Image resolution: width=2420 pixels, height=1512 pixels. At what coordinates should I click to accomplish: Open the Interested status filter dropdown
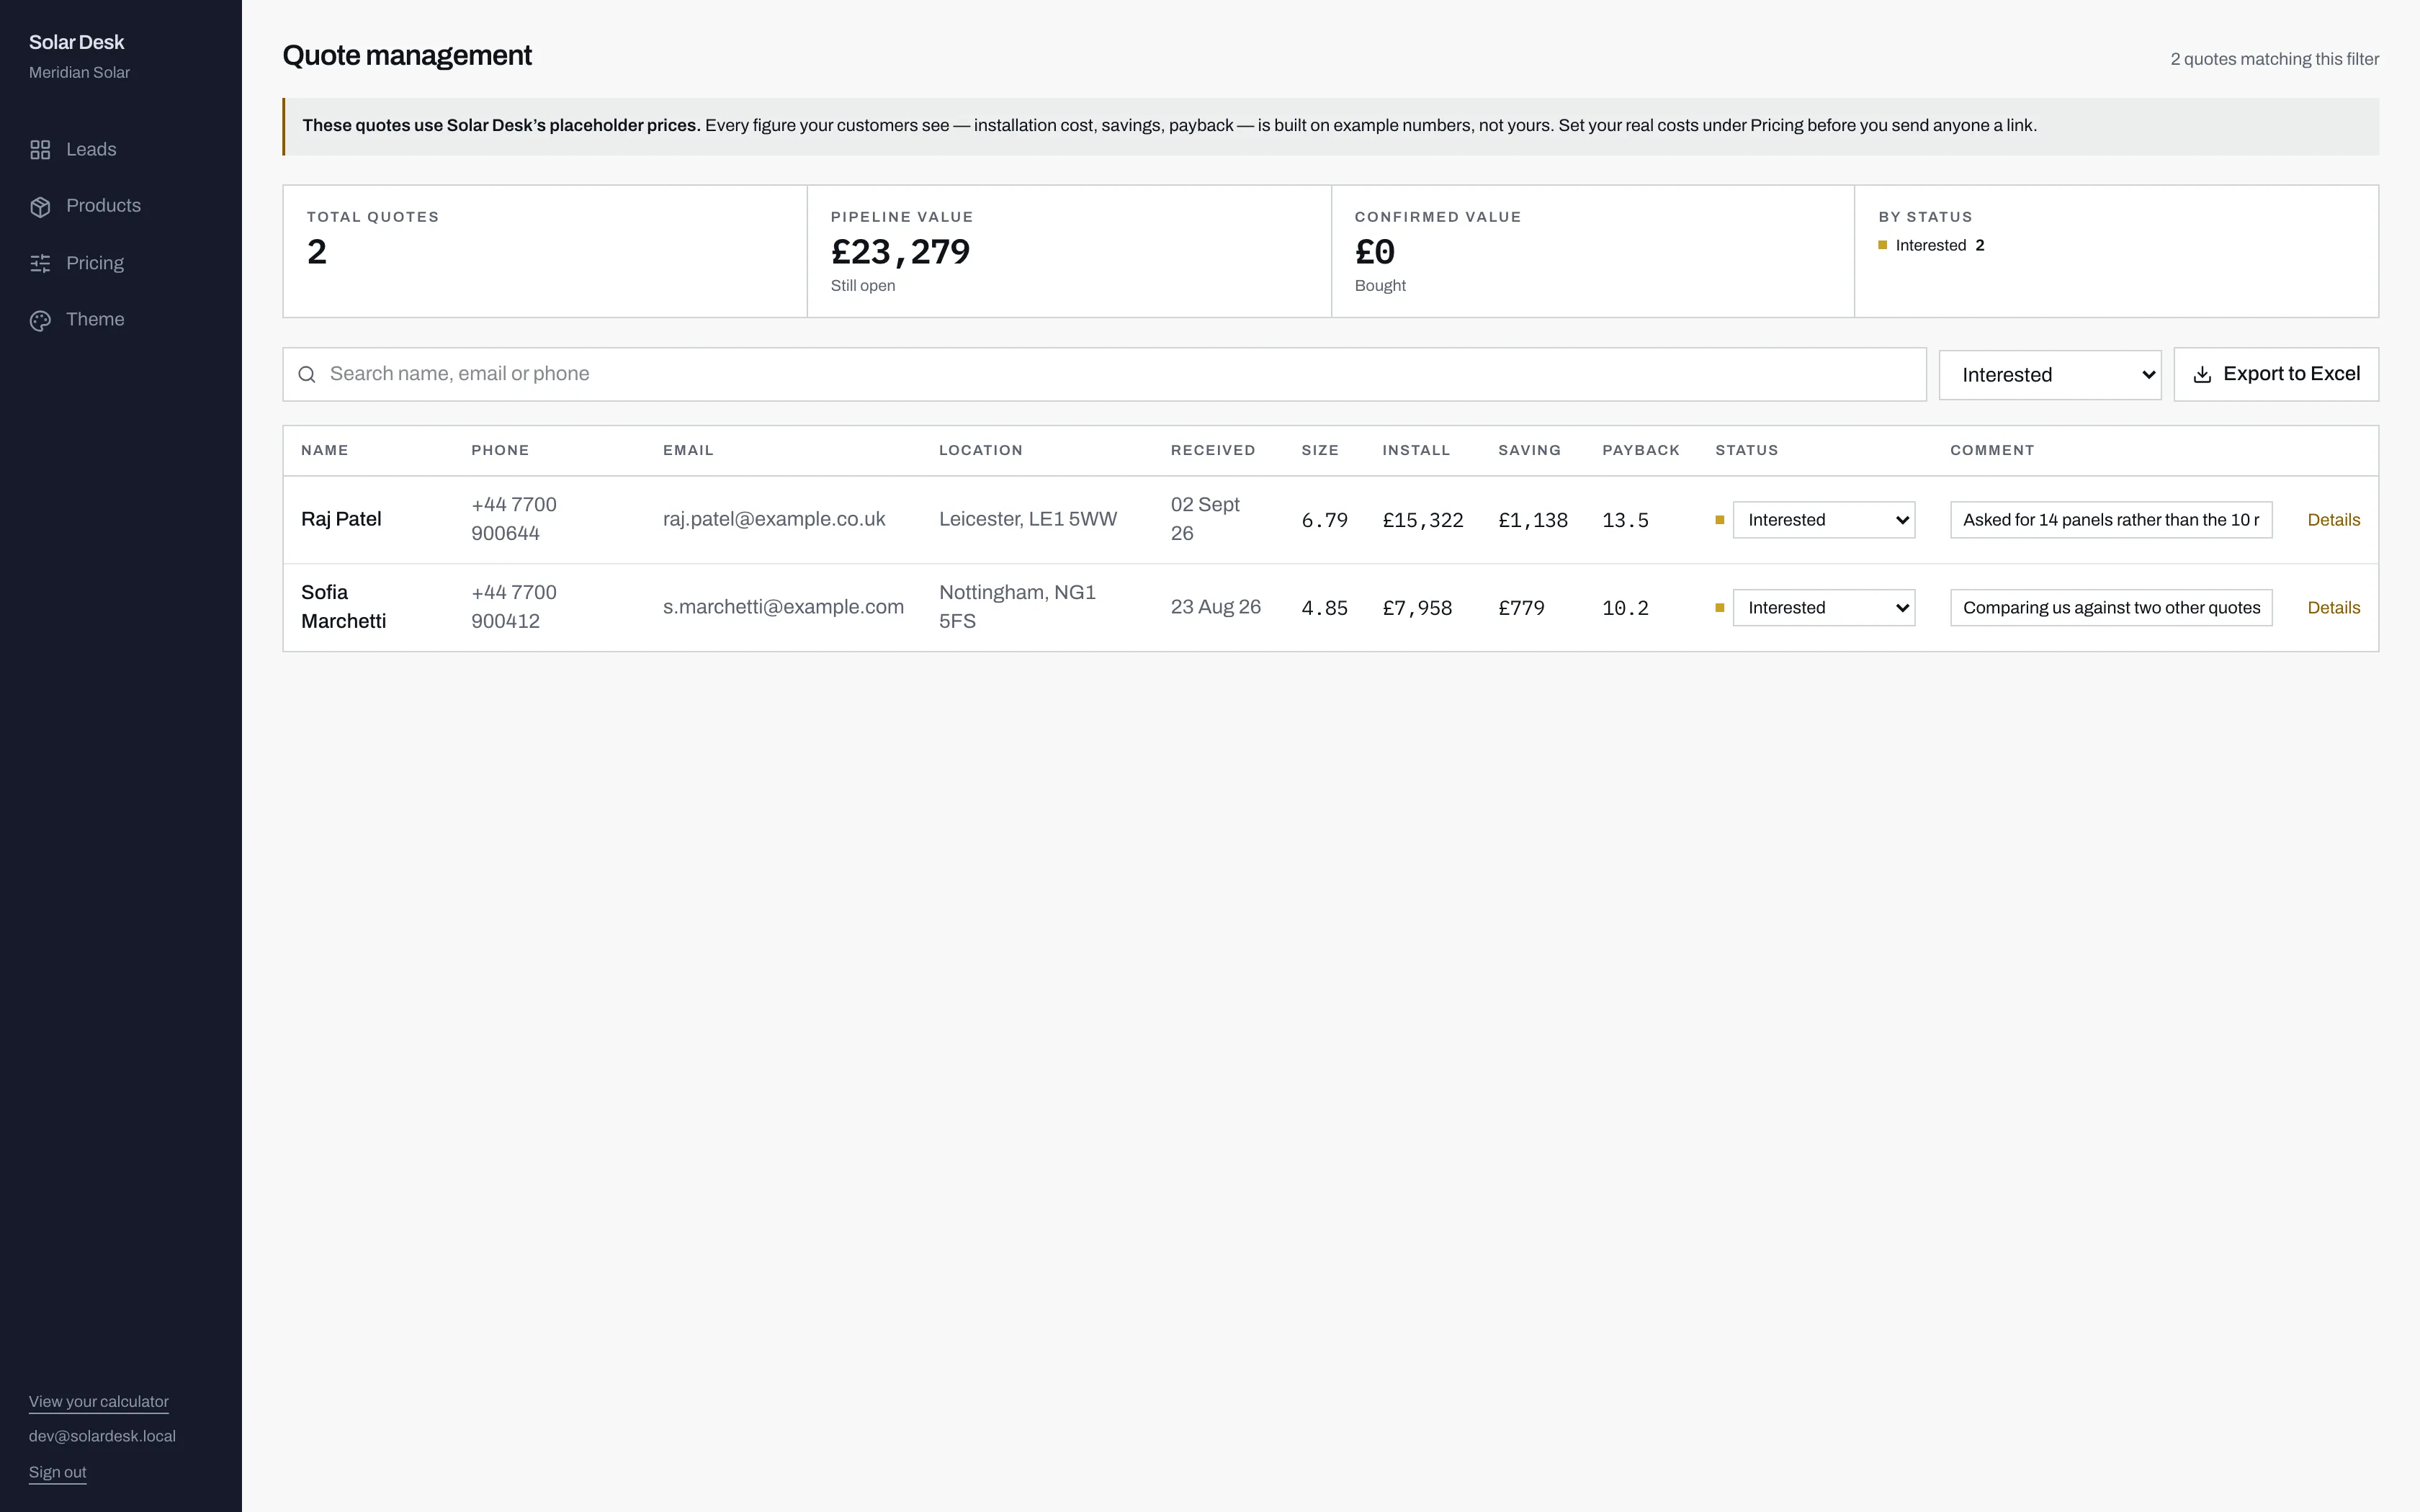click(2050, 375)
